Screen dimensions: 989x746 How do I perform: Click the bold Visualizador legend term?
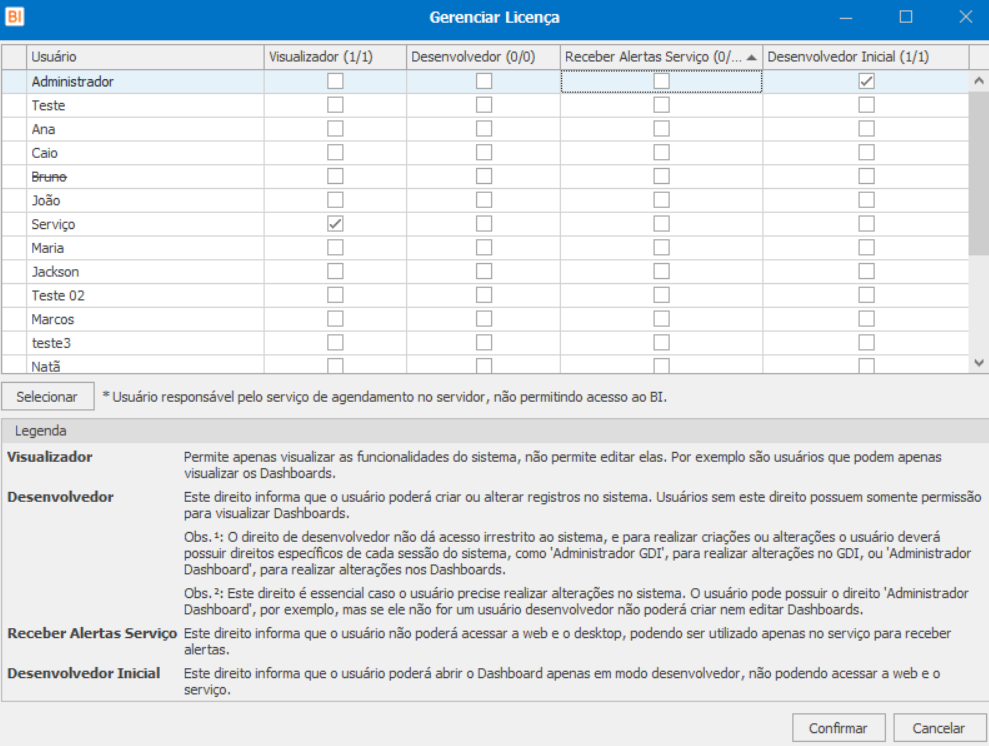click(x=50, y=457)
